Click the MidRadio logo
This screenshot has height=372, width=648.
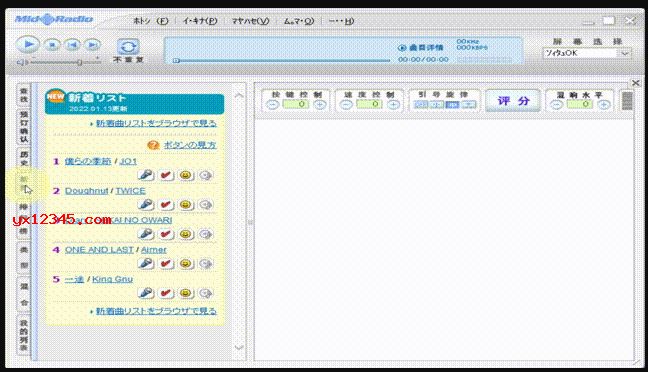click(x=54, y=19)
